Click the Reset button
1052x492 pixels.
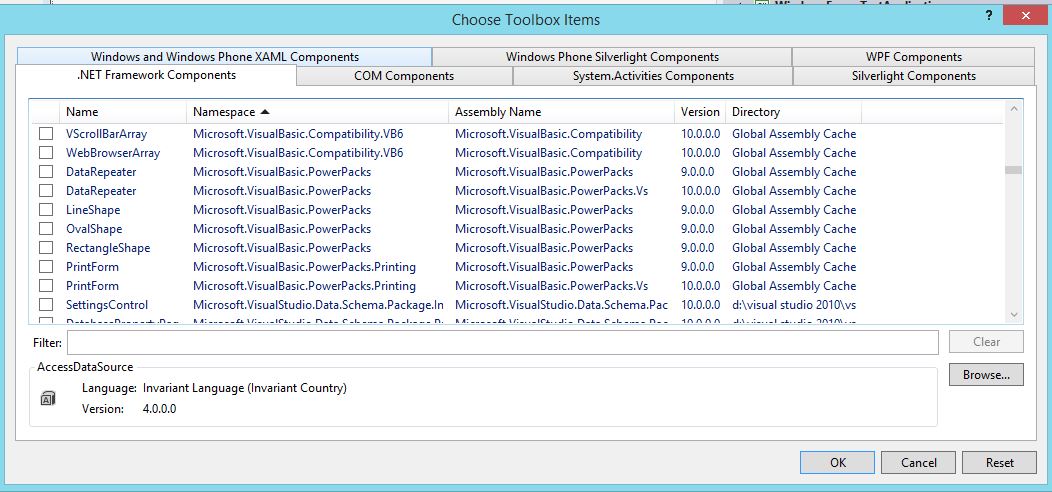tap(999, 462)
